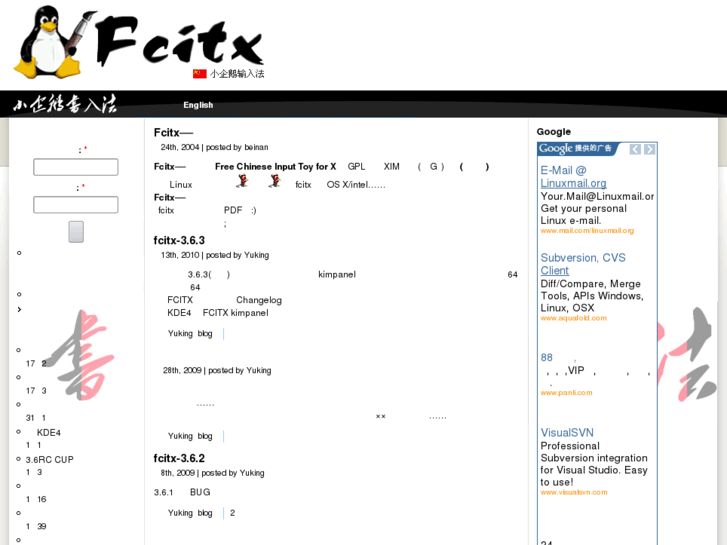Viewport: 727px width, 545px height.
Task: Click the '88' ad title link
Action: 547,358
